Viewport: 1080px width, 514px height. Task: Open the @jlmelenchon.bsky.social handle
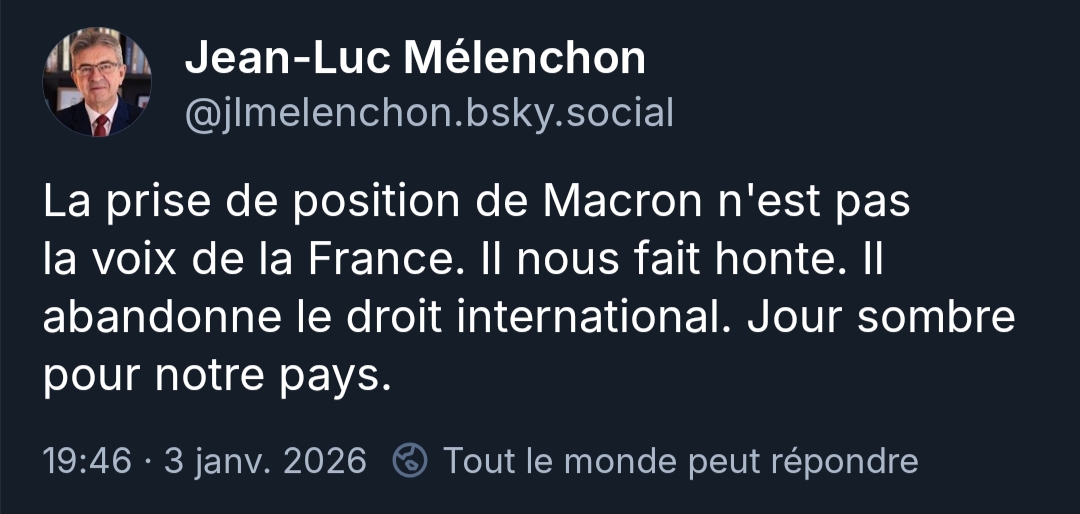click(429, 113)
